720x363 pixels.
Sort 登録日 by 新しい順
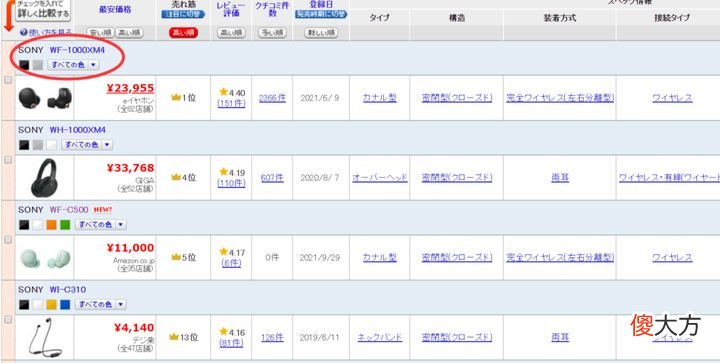[x=321, y=33]
